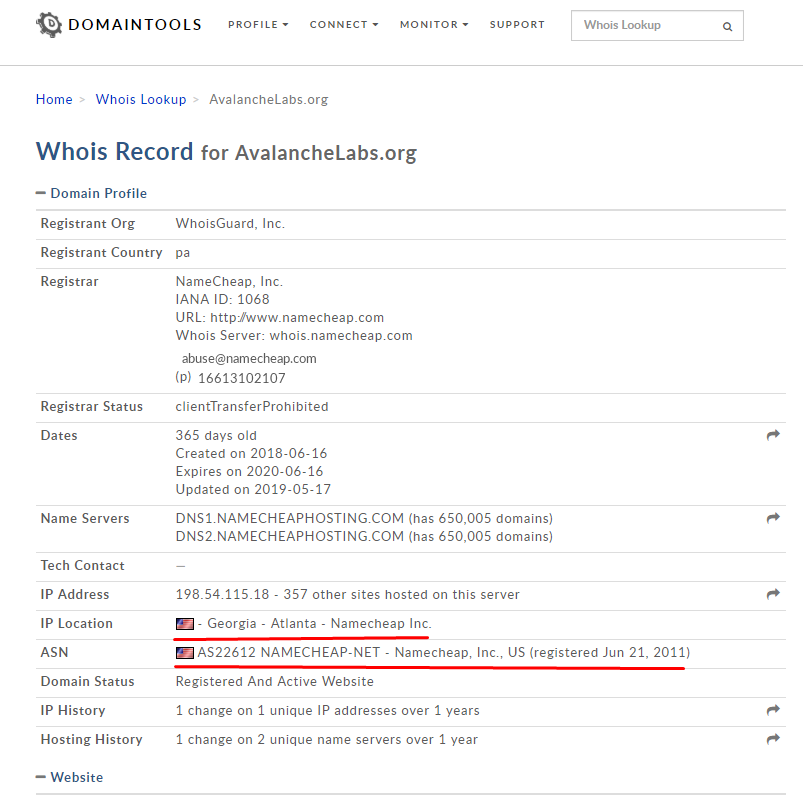The width and height of the screenshot is (803, 798).
Task: Click the share arrow on the IP History row
Action: point(771,710)
